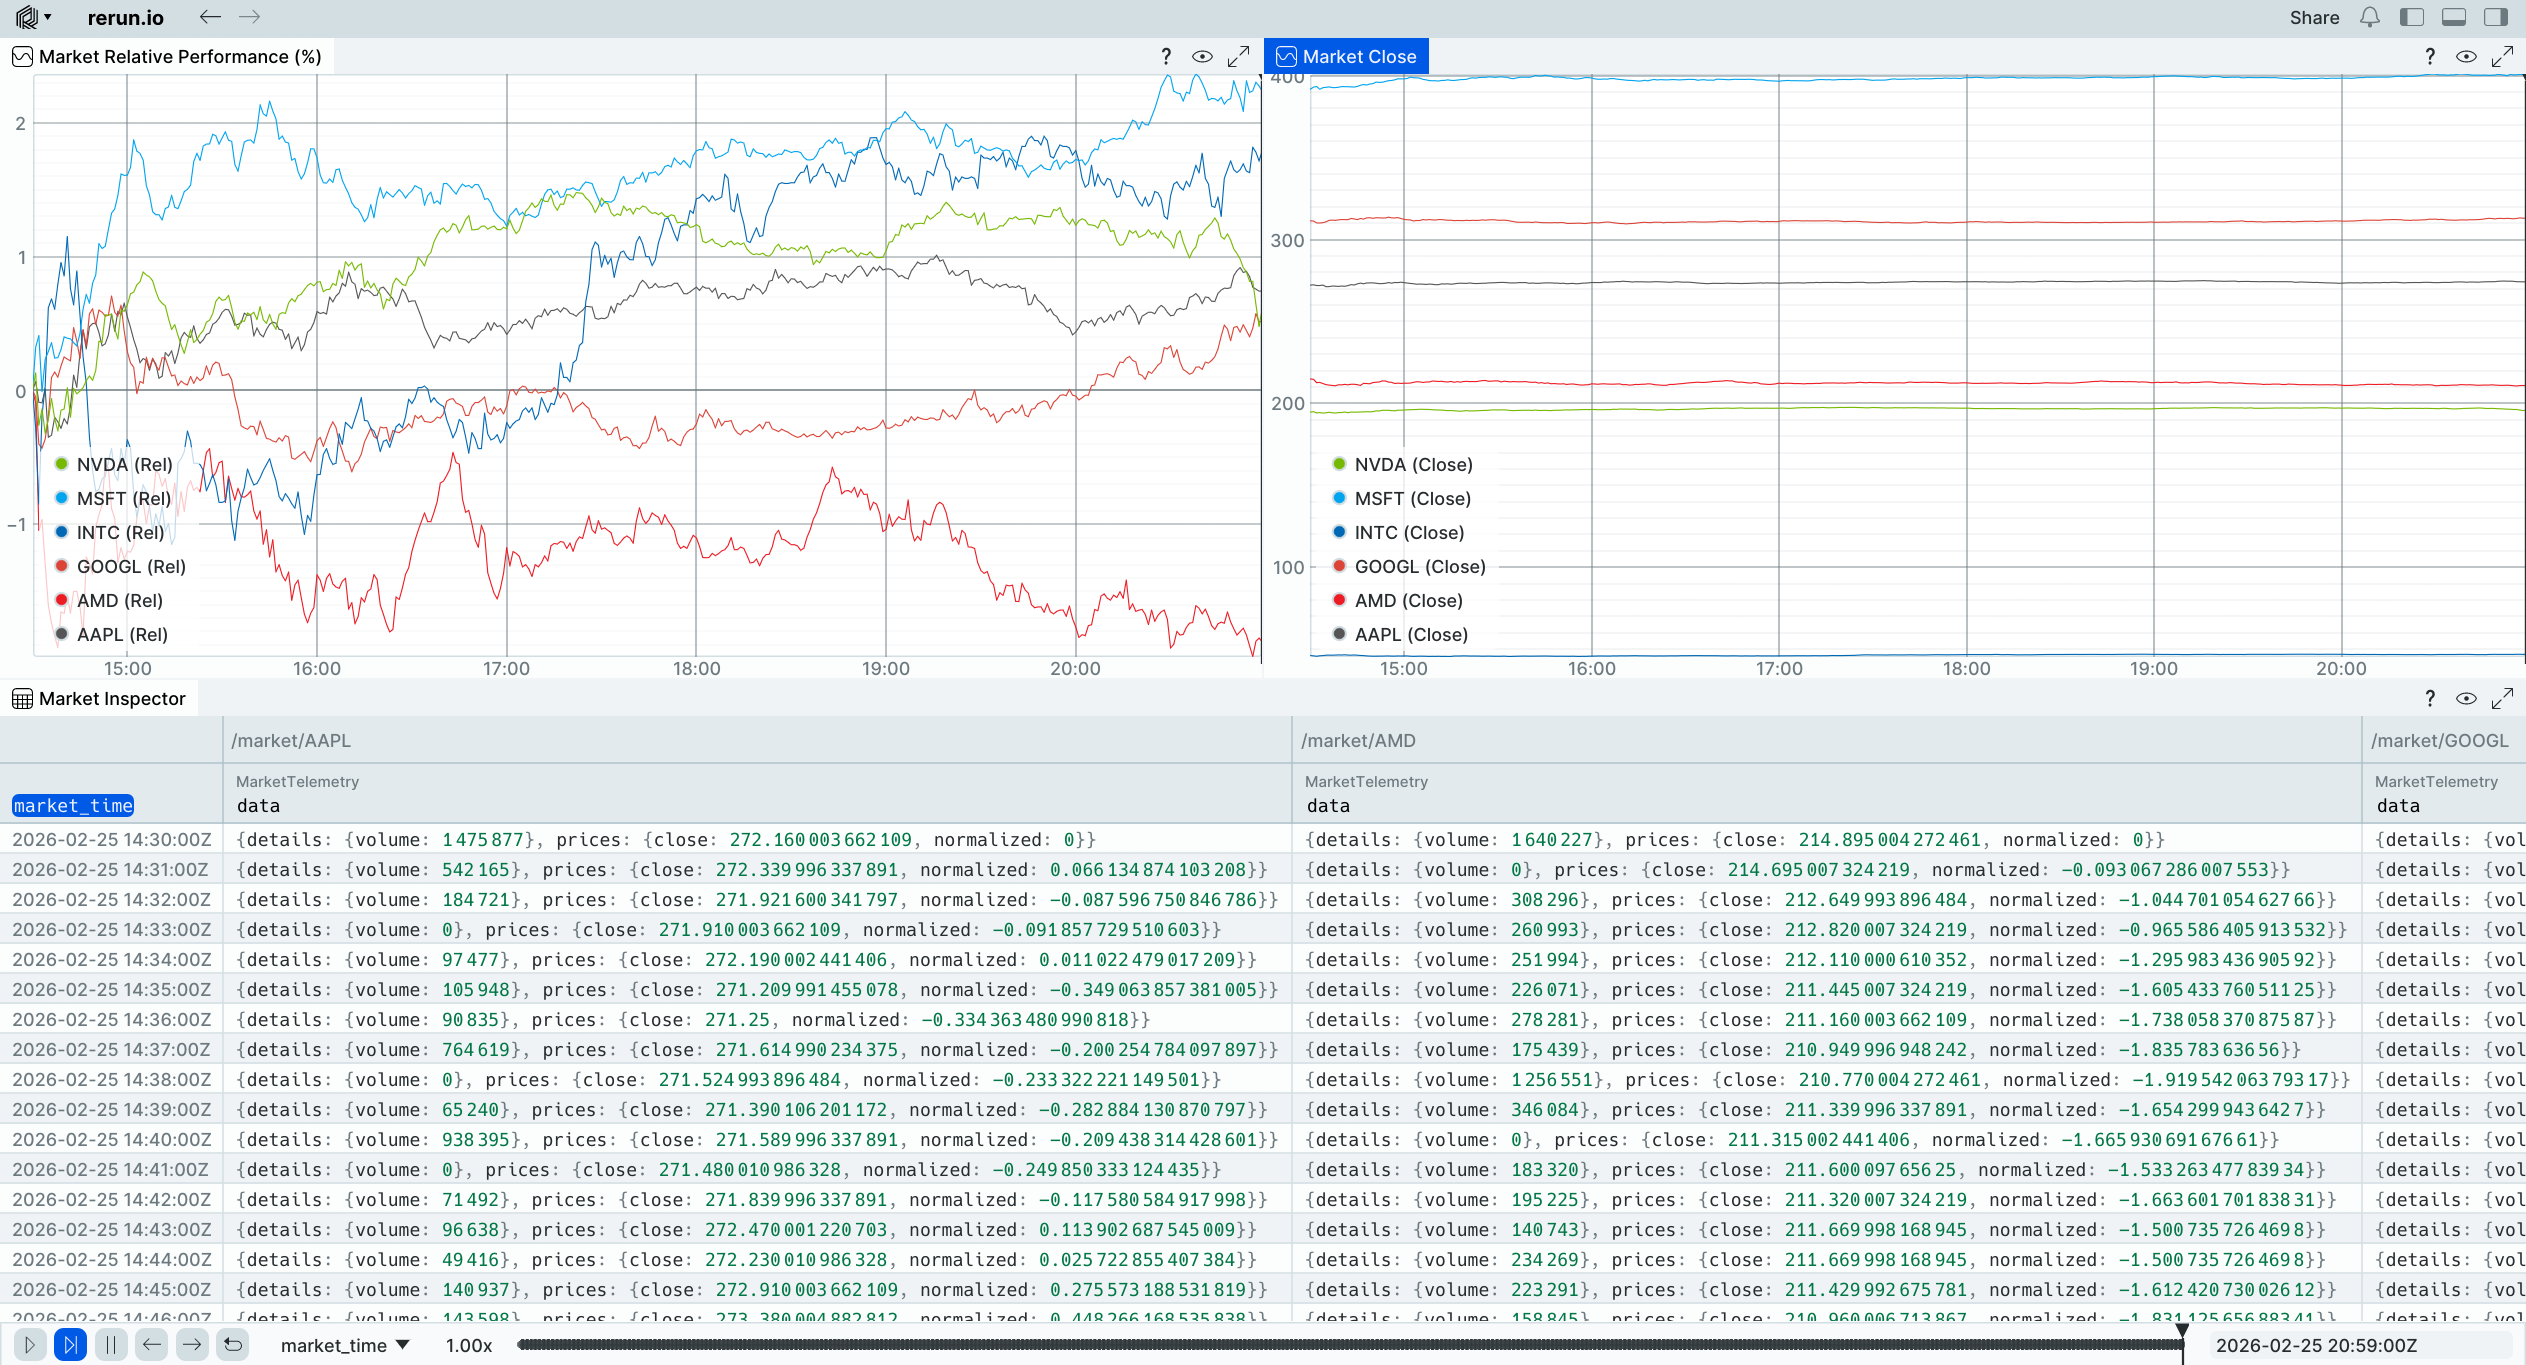This screenshot has height=1365, width=2526.
Task: Click the Share button
Action: (x=2314, y=17)
